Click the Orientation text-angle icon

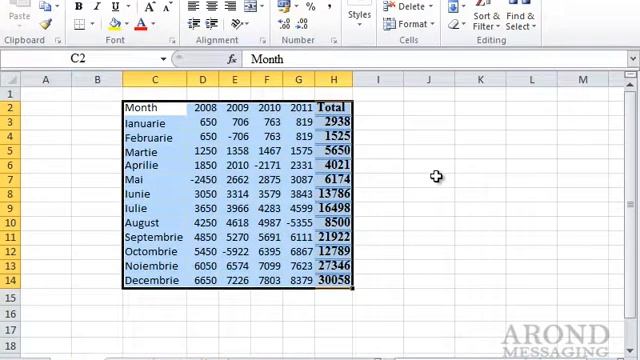pyautogui.click(x=237, y=24)
